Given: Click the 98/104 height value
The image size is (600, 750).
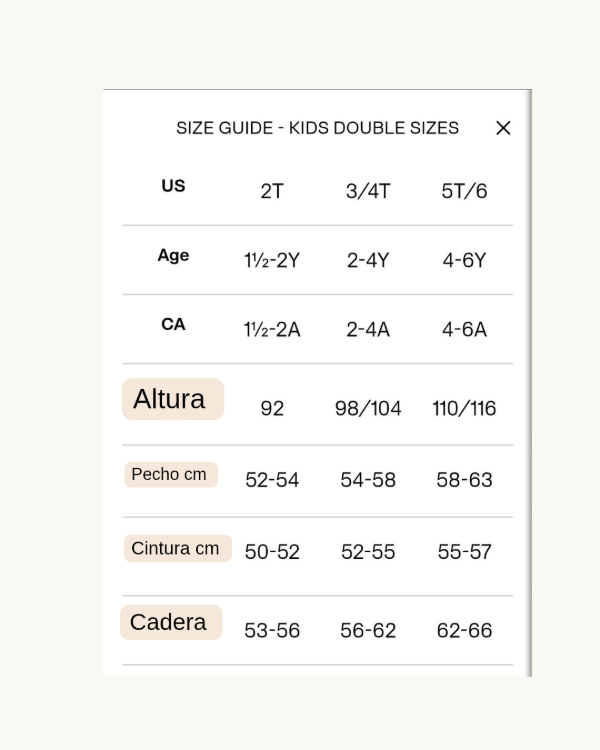Looking at the screenshot, I should (x=368, y=408).
